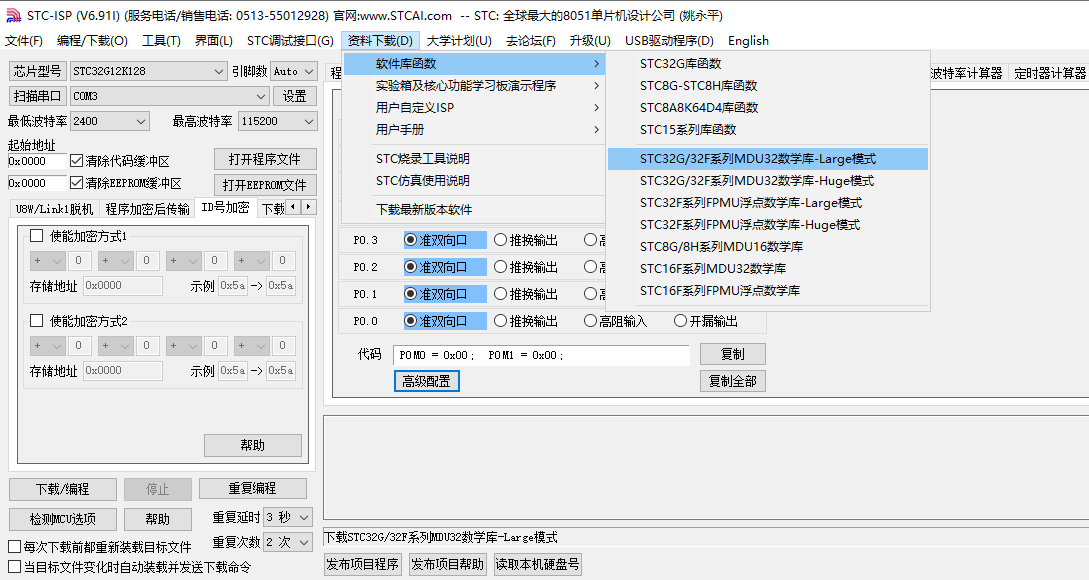Select 推挽输出 radio for P0.3
Screen dimensions: 1089x580
tap(500, 240)
